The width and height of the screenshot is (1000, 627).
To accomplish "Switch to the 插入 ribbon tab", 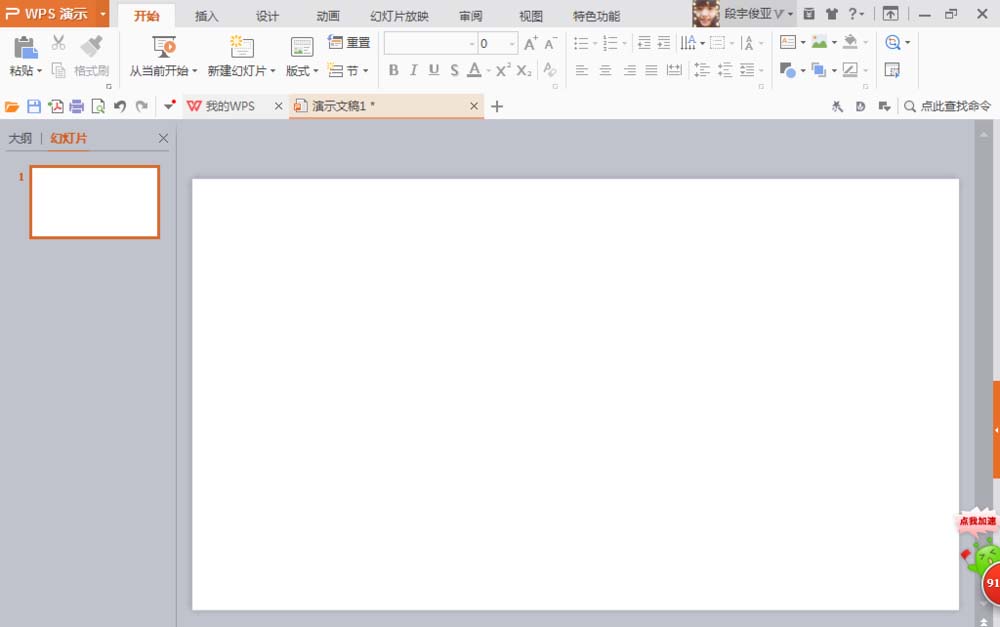I will pyautogui.click(x=207, y=16).
